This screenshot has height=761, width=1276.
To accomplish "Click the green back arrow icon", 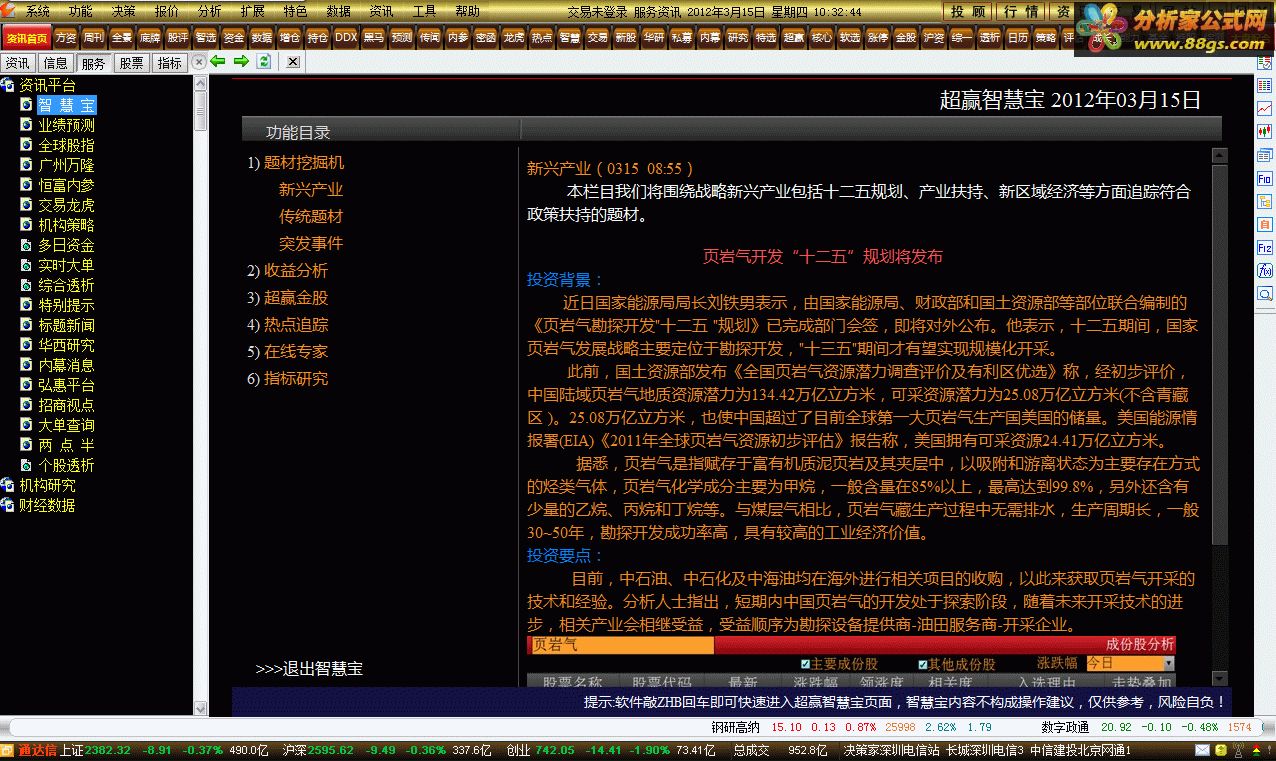I will click(217, 62).
